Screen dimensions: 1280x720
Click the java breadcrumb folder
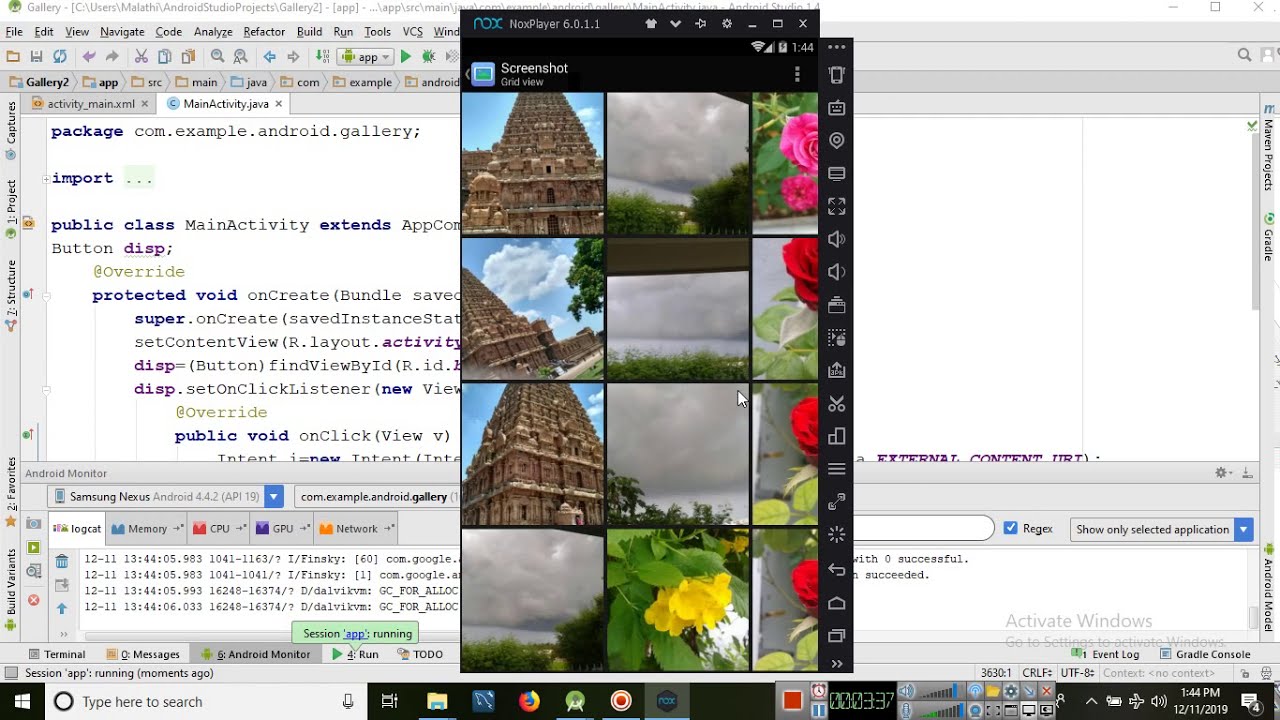coord(248,83)
